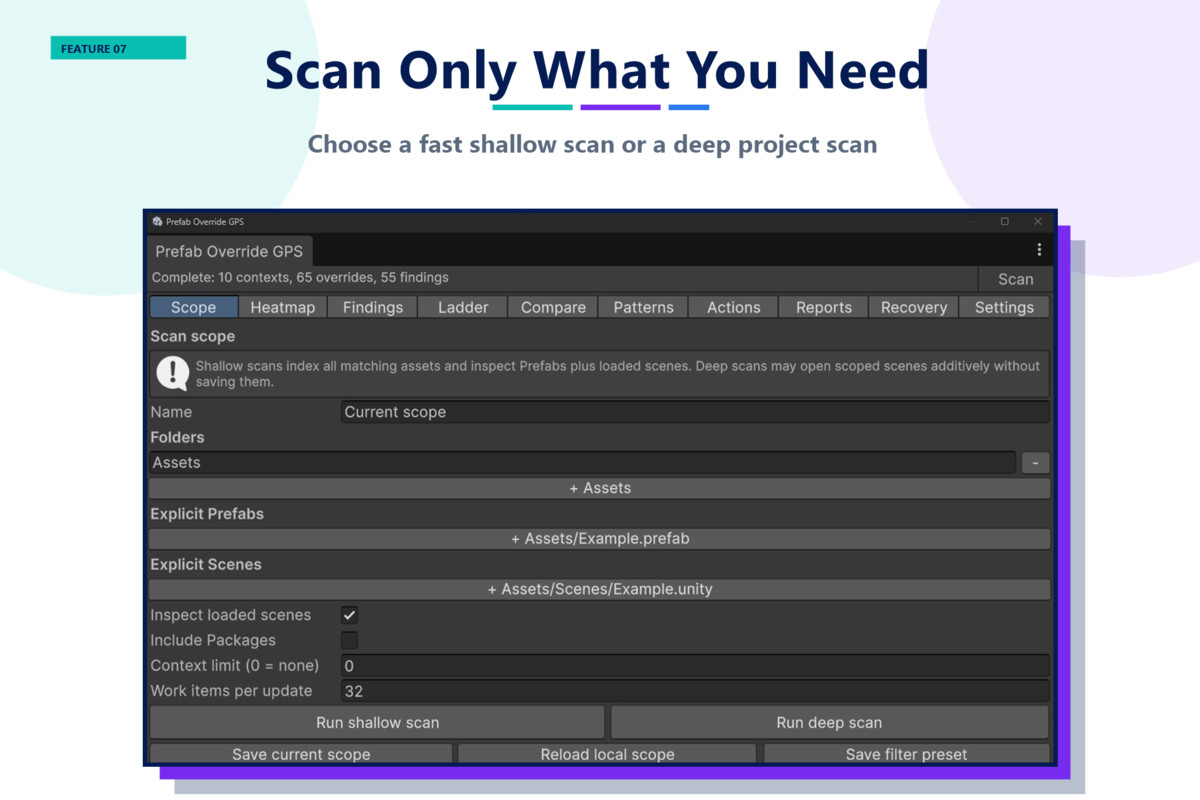Click Reload local scope
The height and width of the screenshot is (800, 1200).
pos(607,754)
